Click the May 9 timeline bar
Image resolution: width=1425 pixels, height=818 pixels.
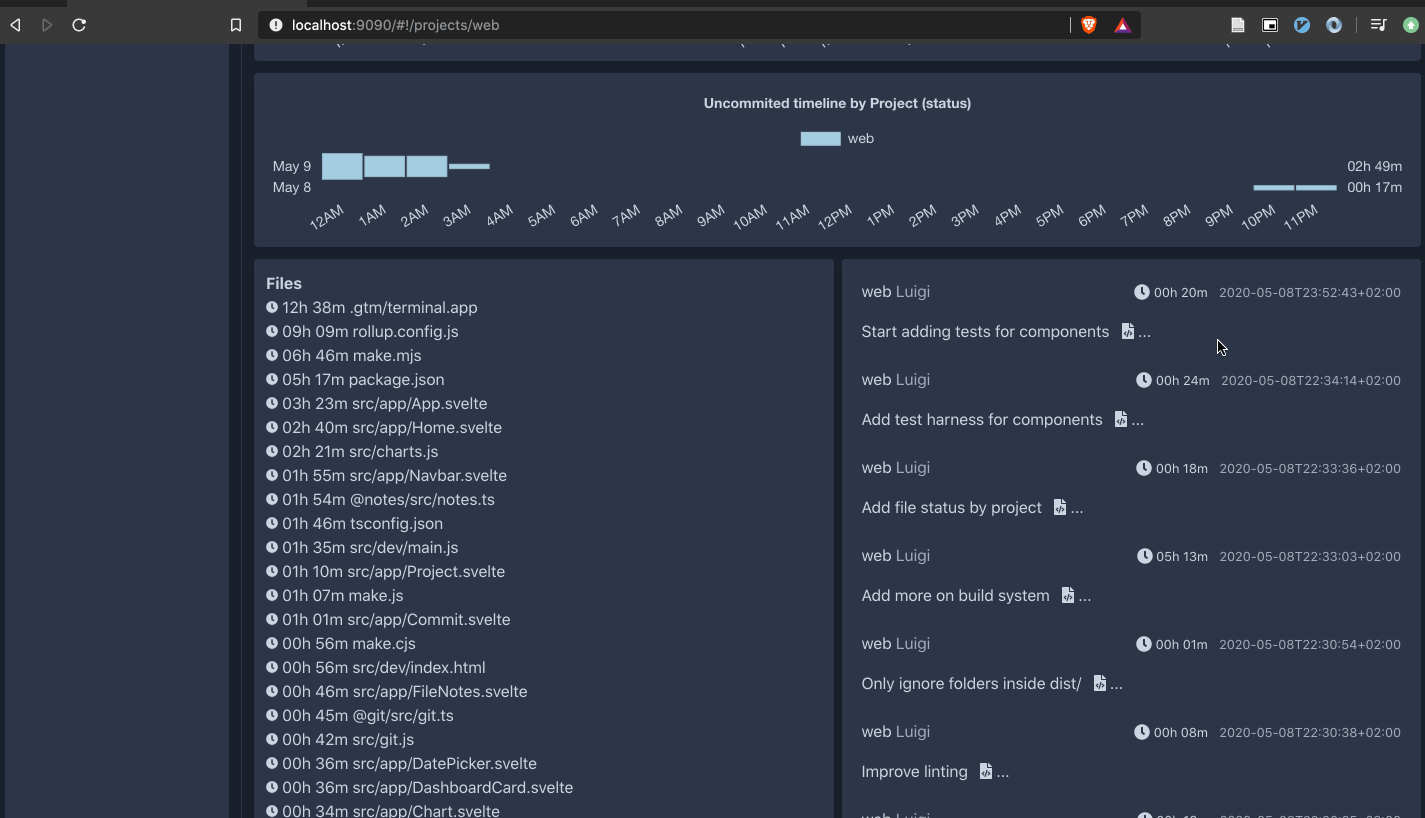click(385, 166)
